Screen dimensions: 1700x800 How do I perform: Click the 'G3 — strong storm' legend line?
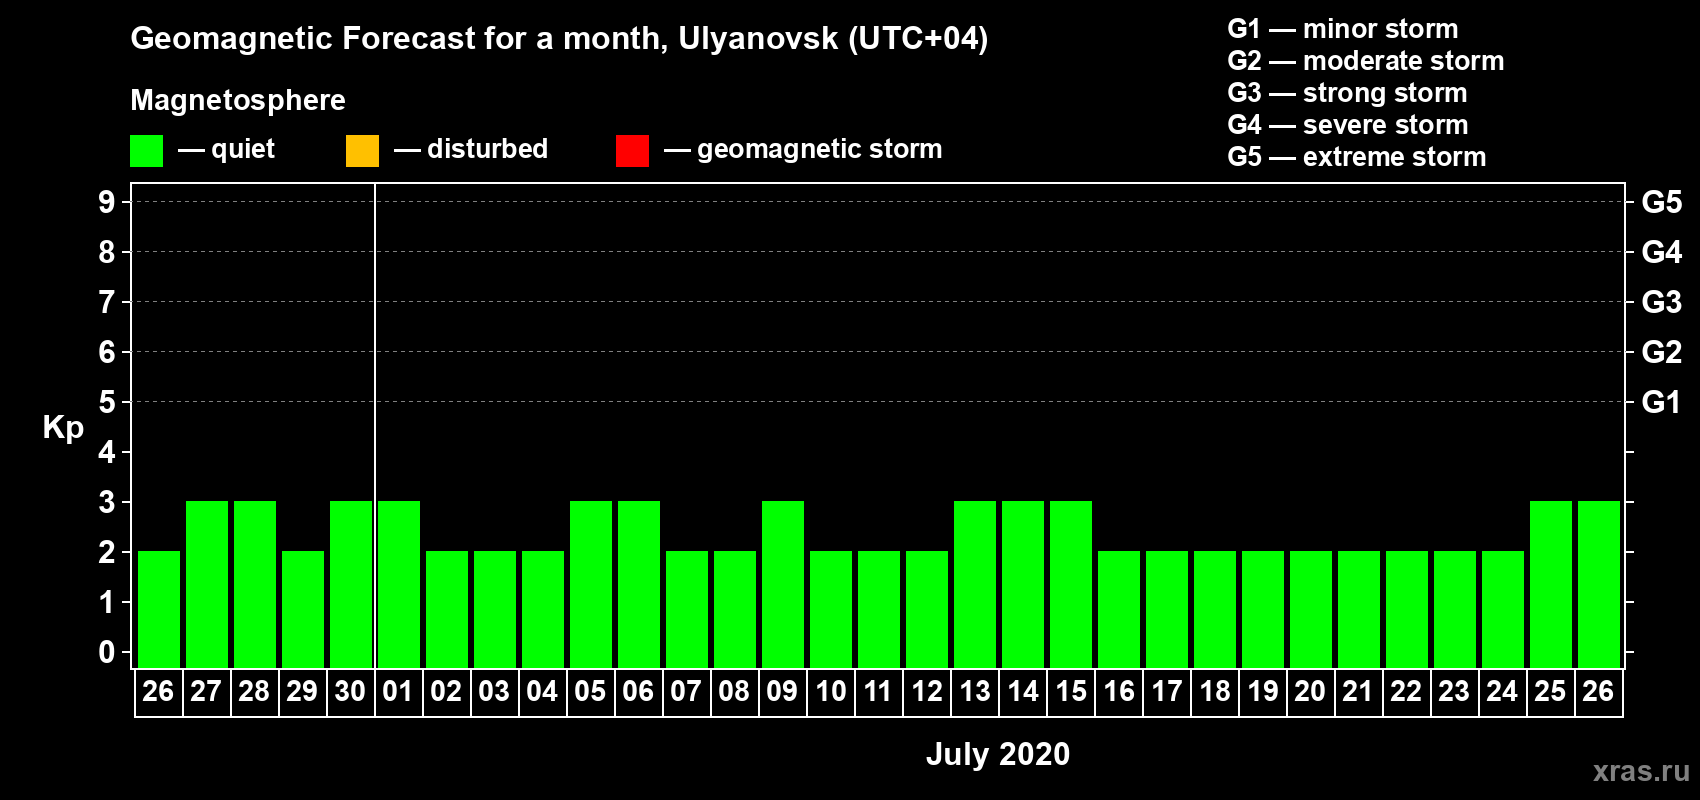1347,93
